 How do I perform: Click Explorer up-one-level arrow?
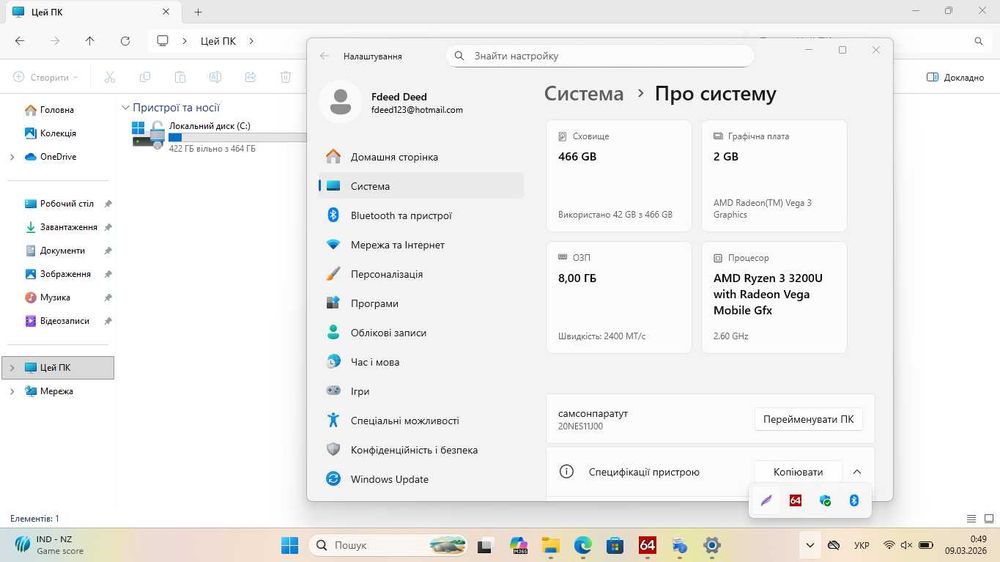tap(90, 41)
